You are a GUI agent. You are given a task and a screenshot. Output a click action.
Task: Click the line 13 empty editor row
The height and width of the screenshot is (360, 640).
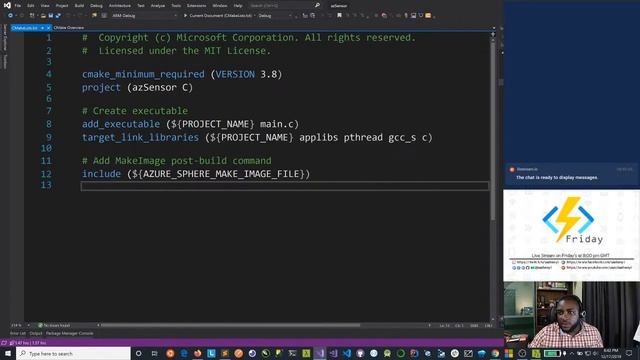coord(285,186)
